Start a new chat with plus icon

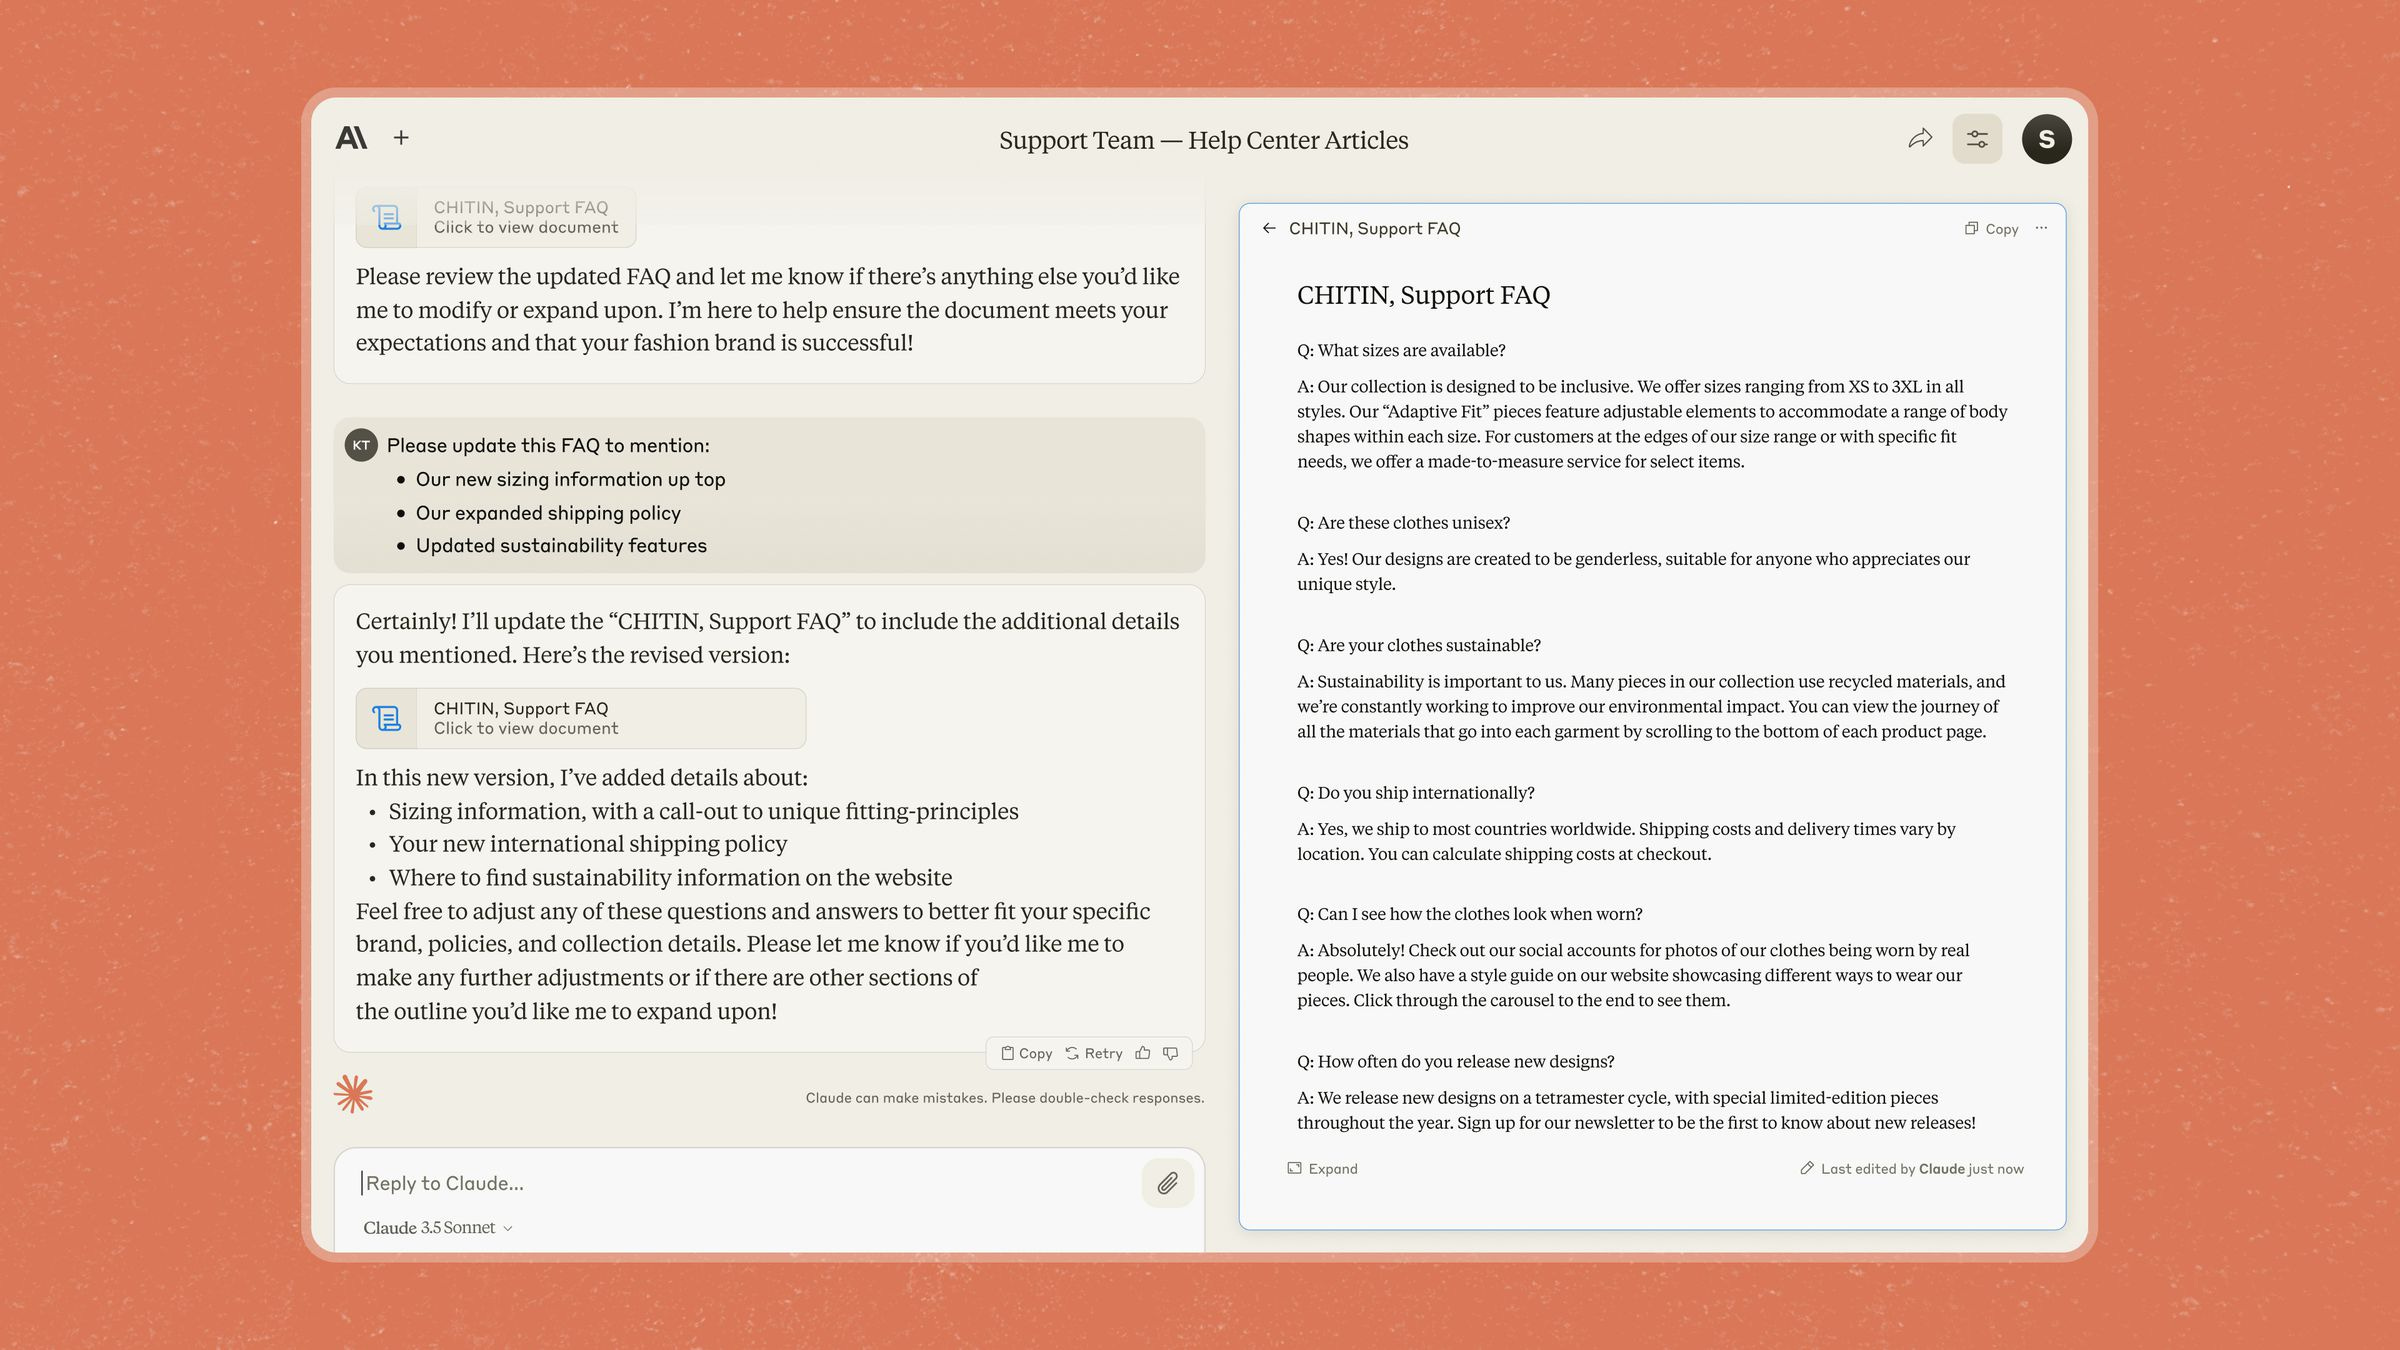tap(401, 138)
